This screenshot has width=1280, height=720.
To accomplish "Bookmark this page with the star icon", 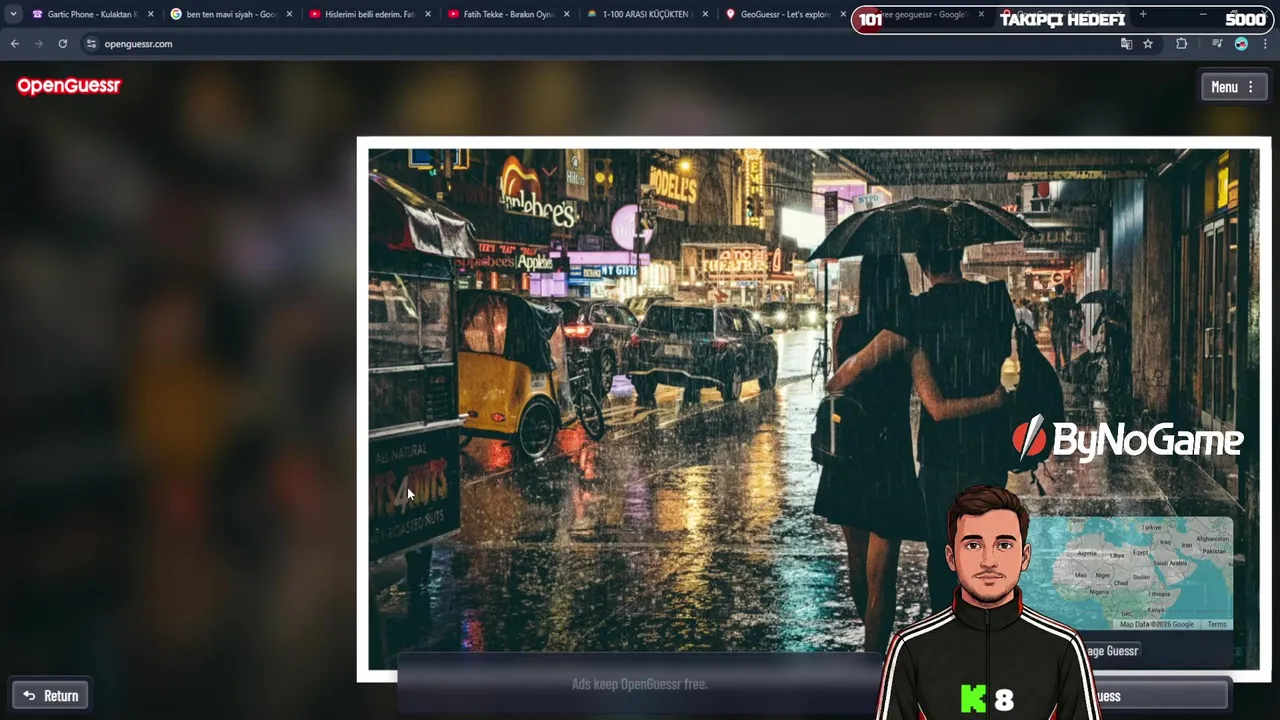I will pos(1148,44).
